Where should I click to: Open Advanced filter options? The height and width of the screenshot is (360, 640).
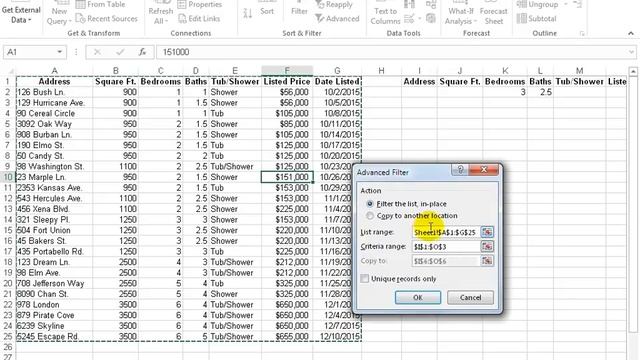click(337, 18)
